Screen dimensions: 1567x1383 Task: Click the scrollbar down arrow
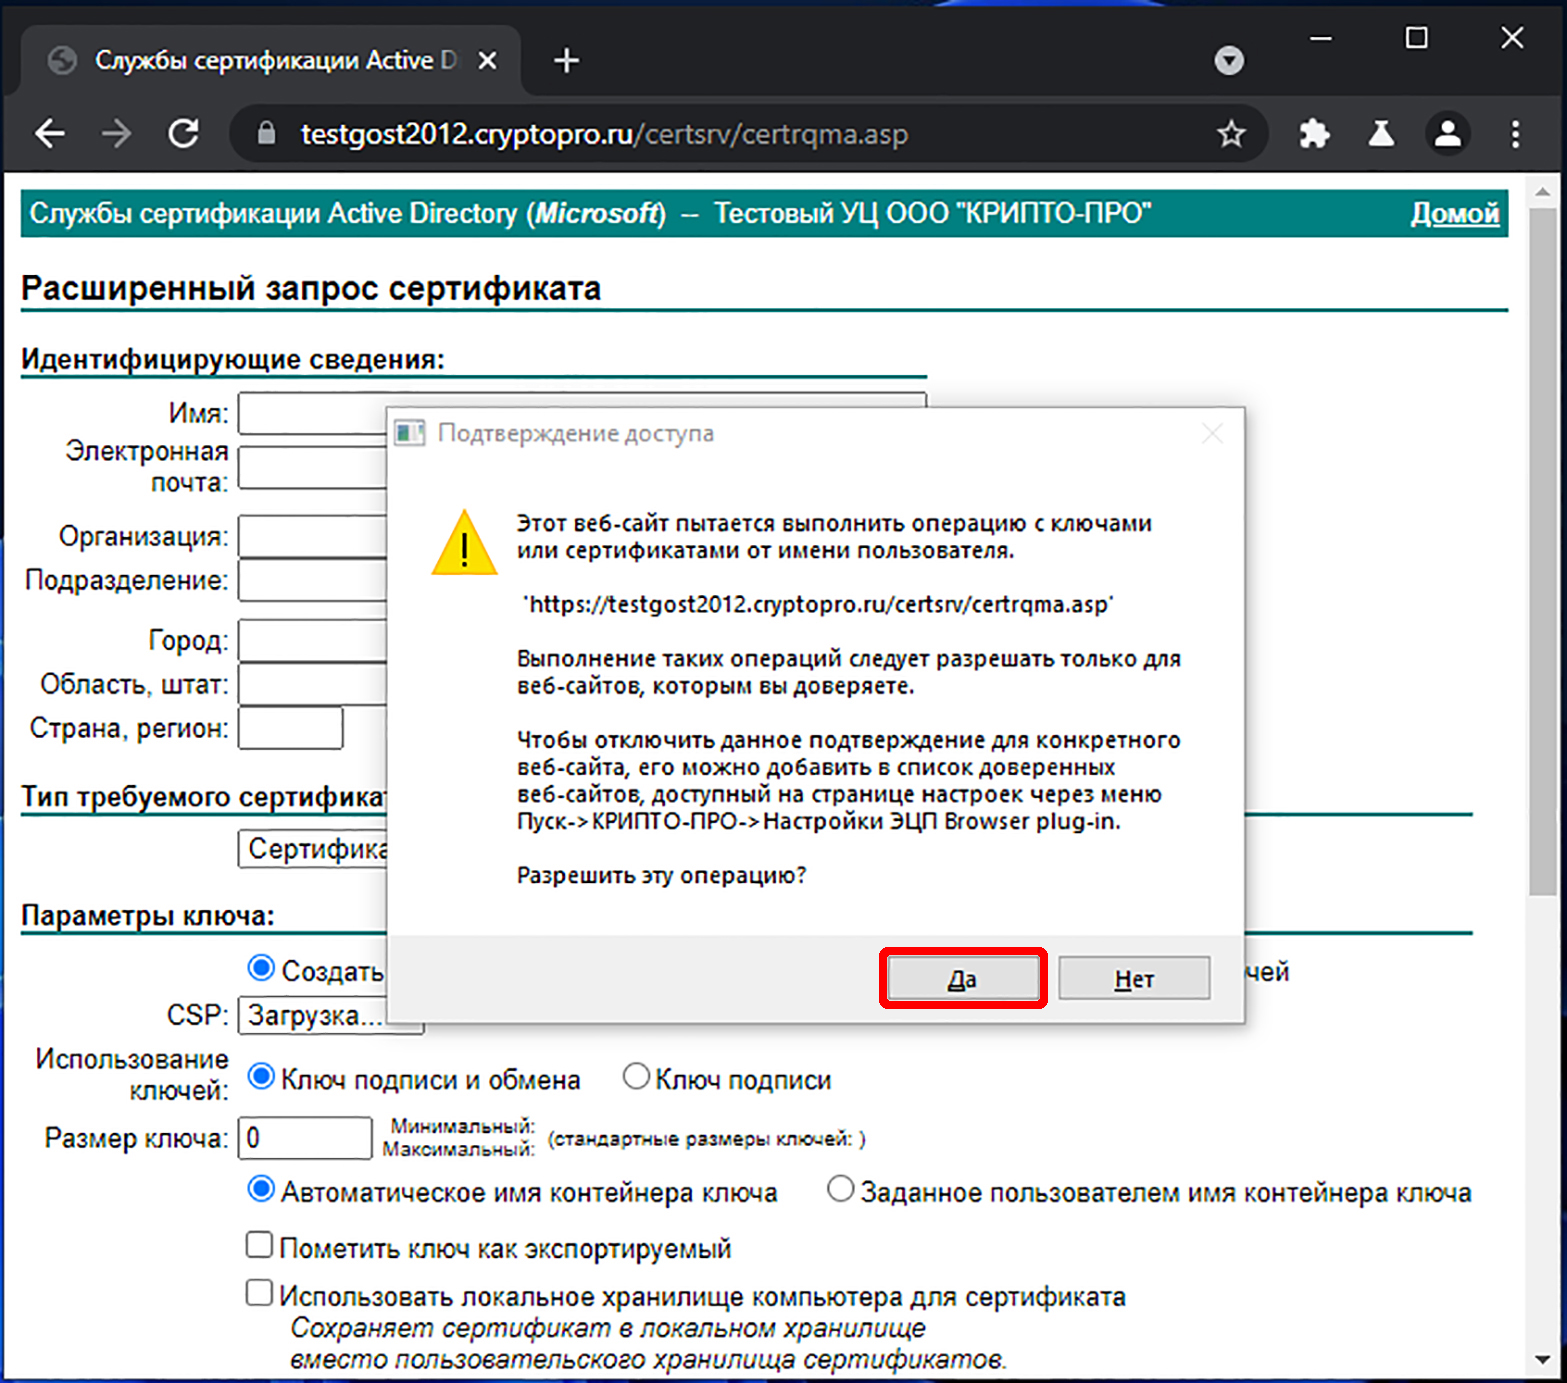1541,1360
